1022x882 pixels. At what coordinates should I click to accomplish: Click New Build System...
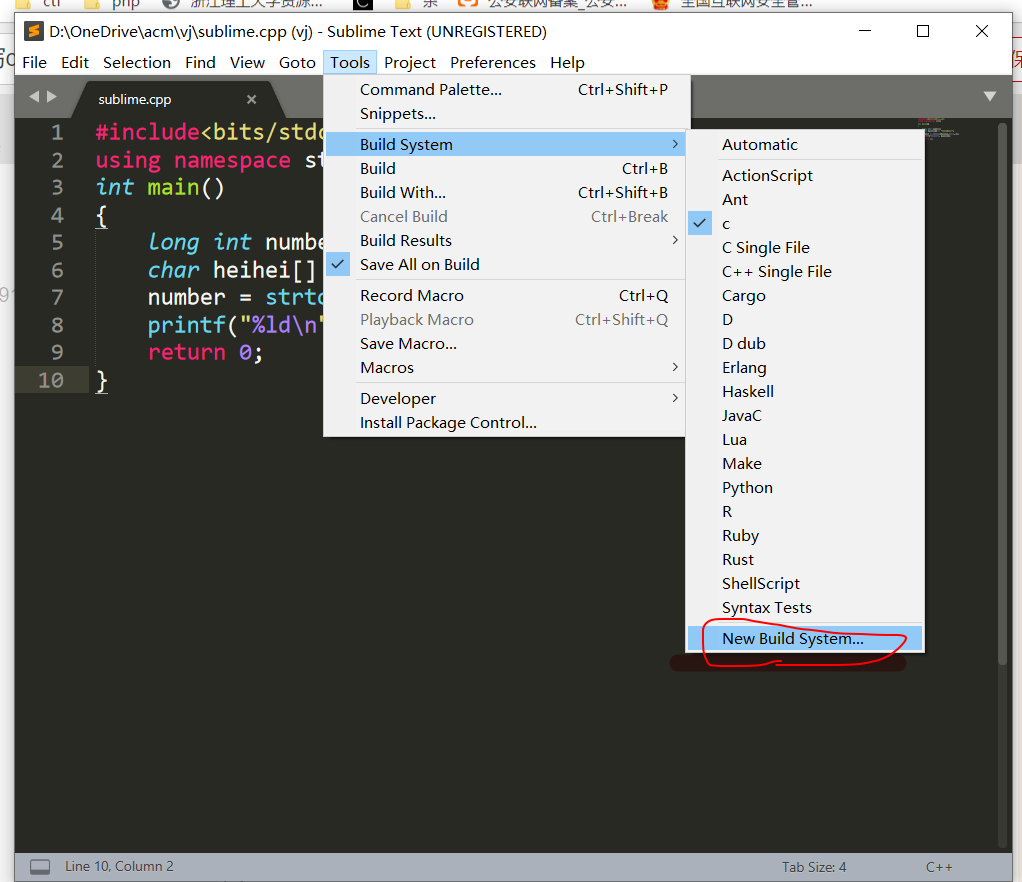805,639
